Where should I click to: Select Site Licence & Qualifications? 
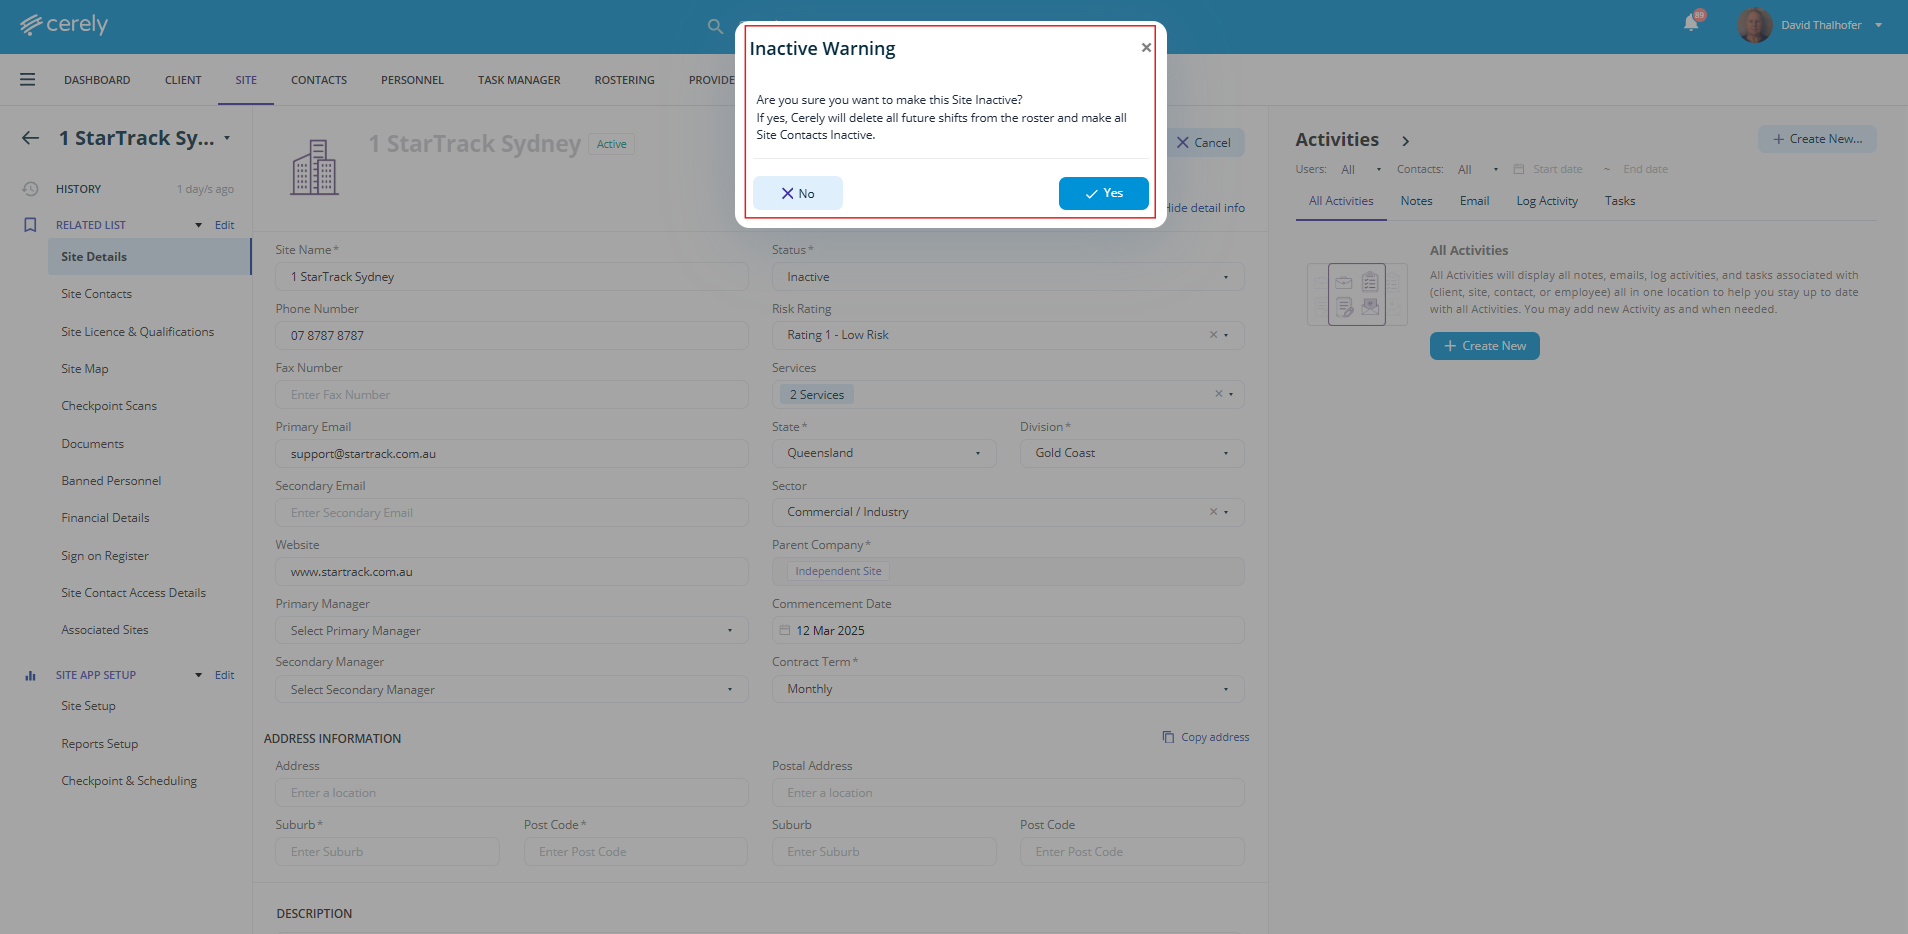138,332
